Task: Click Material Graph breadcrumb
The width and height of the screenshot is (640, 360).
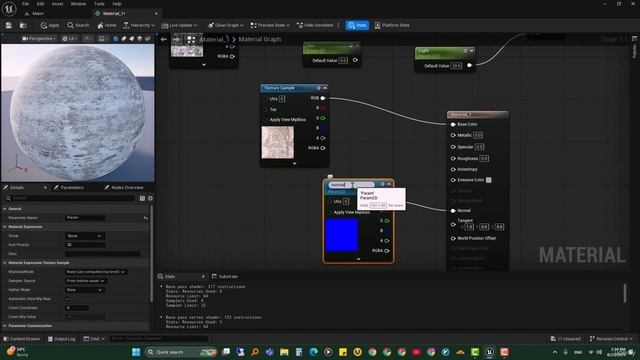Action: pyautogui.click(x=260, y=39)
